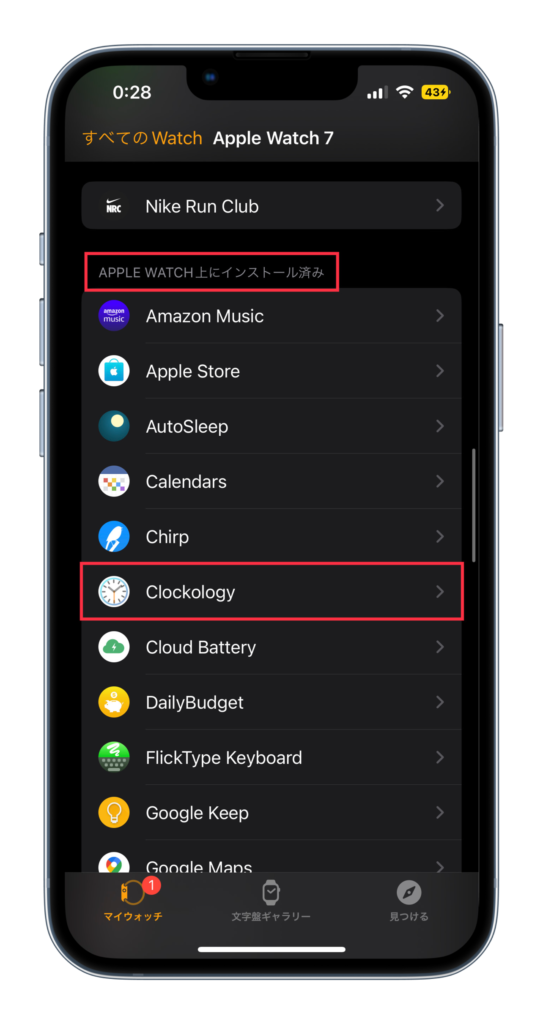Tap the DailyBudget piggy bank icon
Viewport: 543px width, 1024px height.
114,702
